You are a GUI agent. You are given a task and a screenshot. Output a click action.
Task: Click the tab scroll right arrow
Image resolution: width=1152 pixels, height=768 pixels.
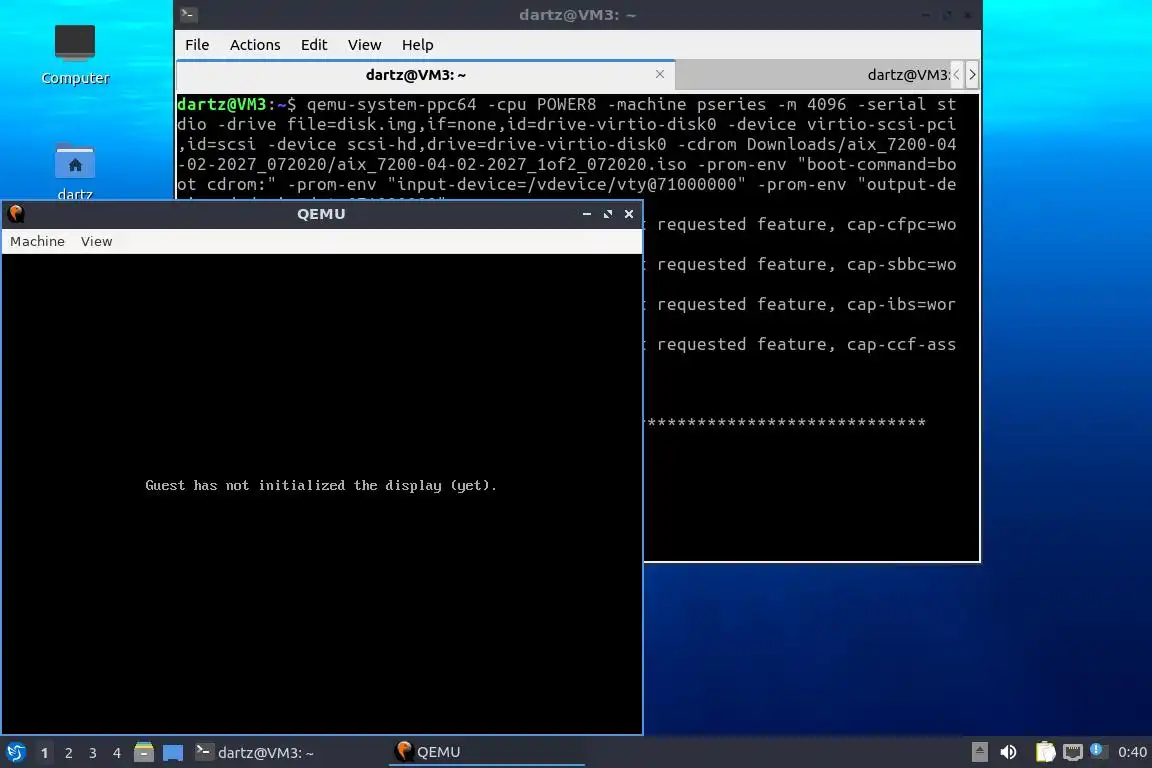pos(972,75)
